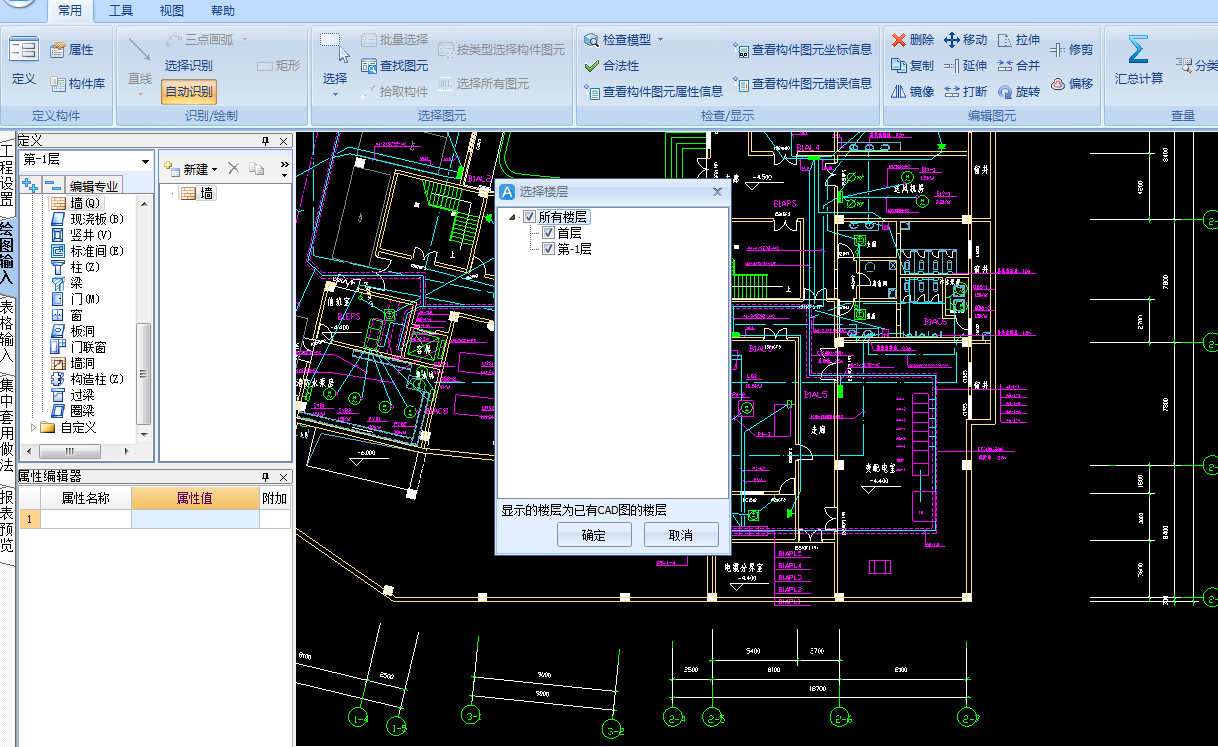Open dropdown under 直线 tool

tap(140, 94)
